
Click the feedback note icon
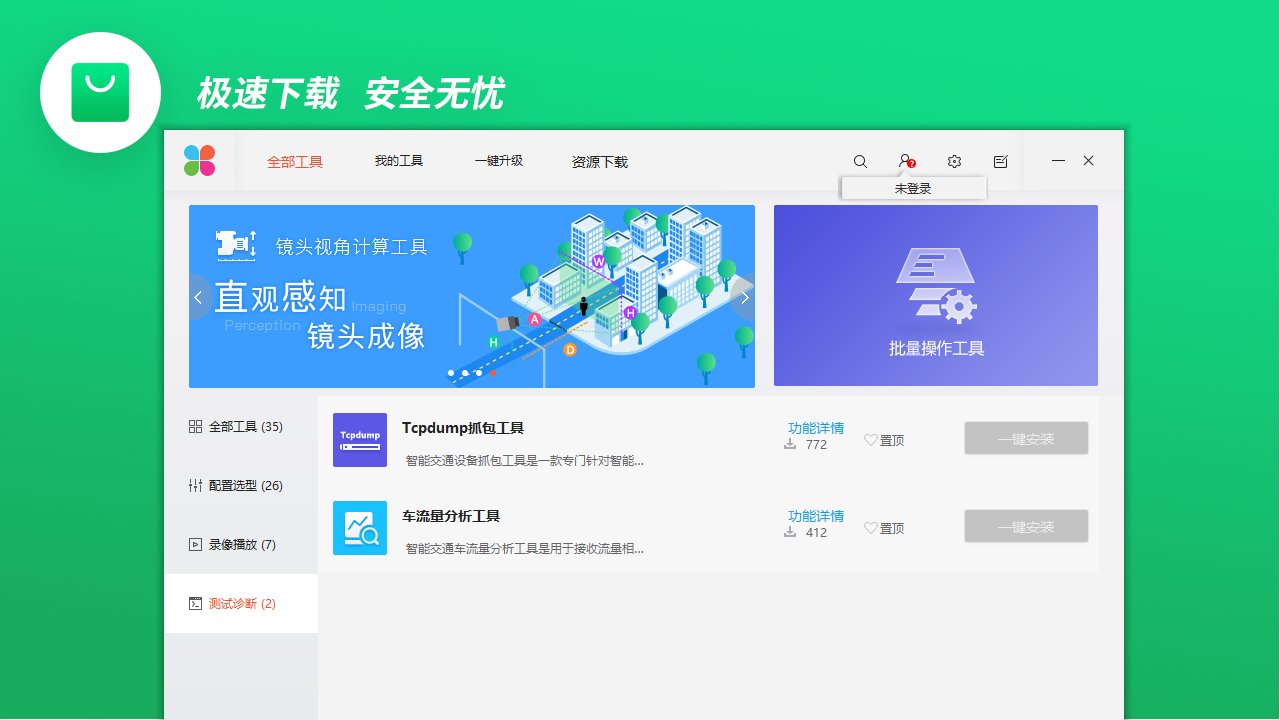(x=1000, y=161)
